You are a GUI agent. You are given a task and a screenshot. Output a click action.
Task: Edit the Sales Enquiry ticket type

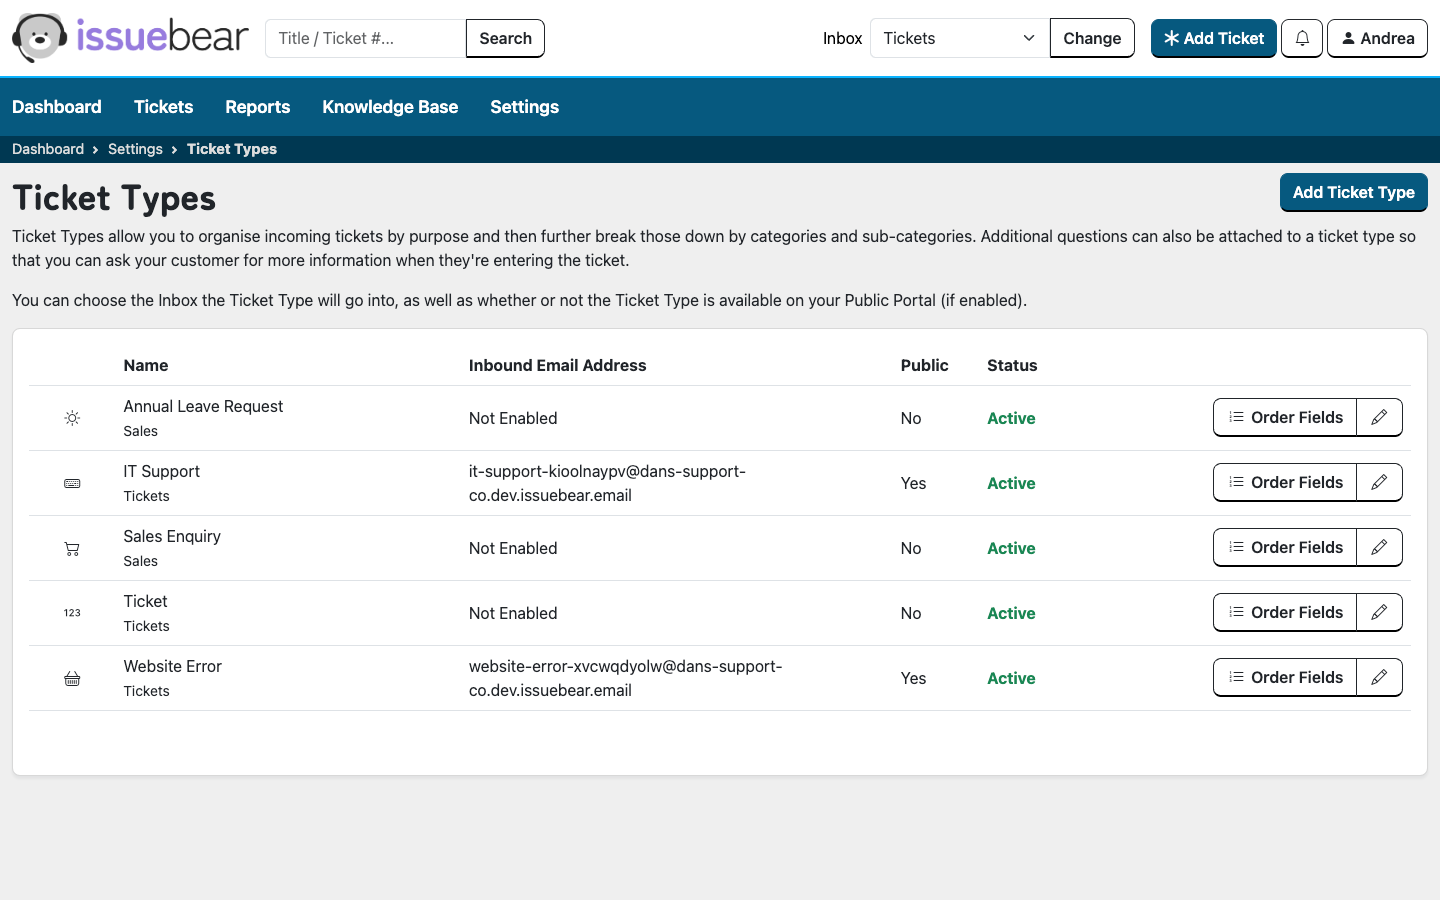(1379, 547)
